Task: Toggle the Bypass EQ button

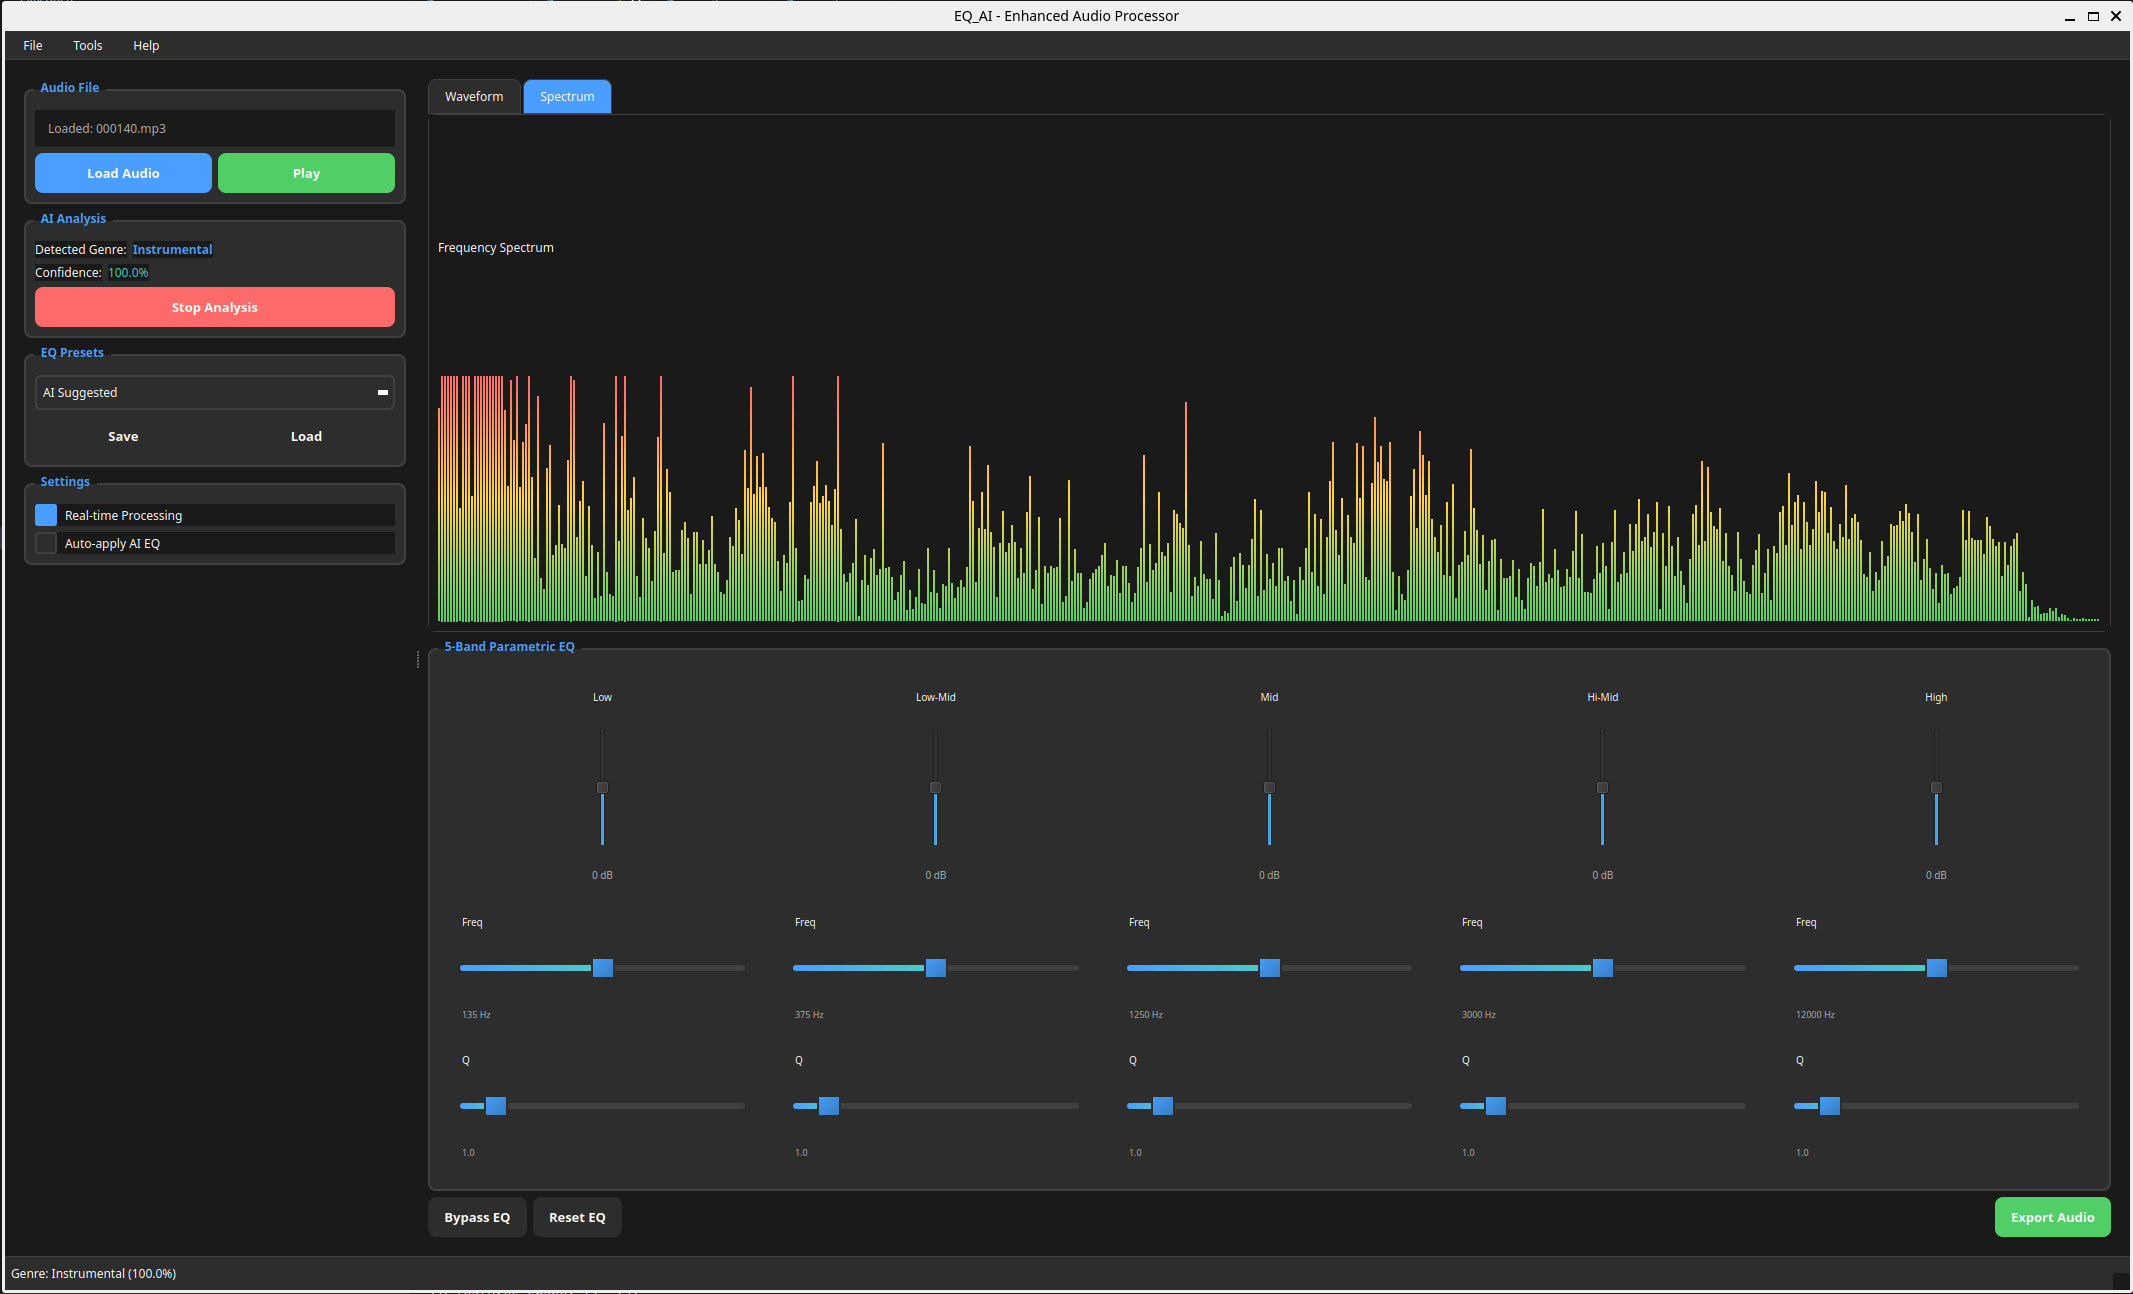Action: [x=477, y=1217]
